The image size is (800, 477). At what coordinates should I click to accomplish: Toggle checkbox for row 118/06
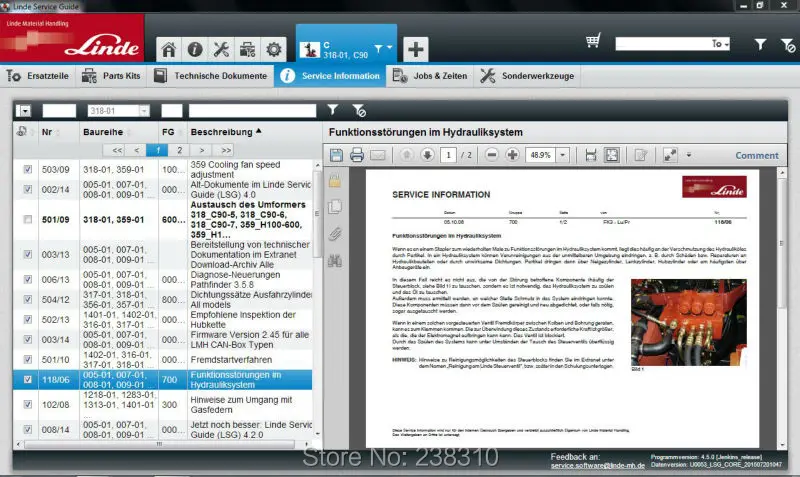[x=28, y=380]
